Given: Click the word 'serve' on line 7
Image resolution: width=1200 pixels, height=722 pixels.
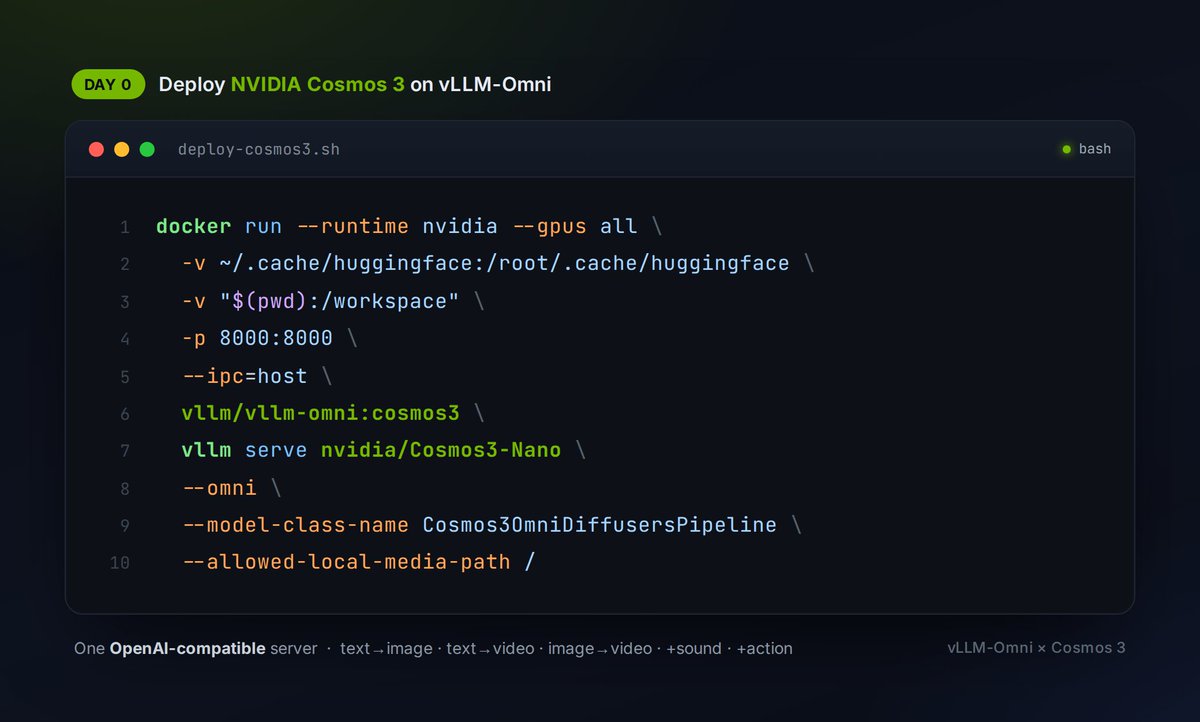Looking at the screenshot, I should coord(276,450).
